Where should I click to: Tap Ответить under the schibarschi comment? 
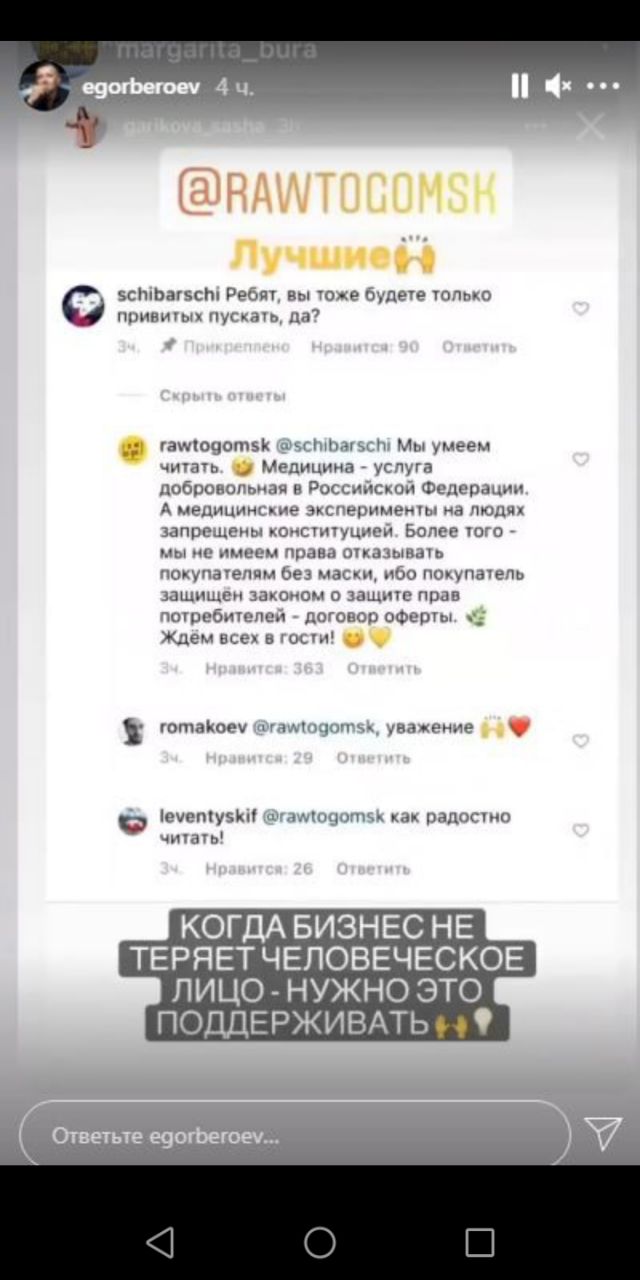(479, 347)
